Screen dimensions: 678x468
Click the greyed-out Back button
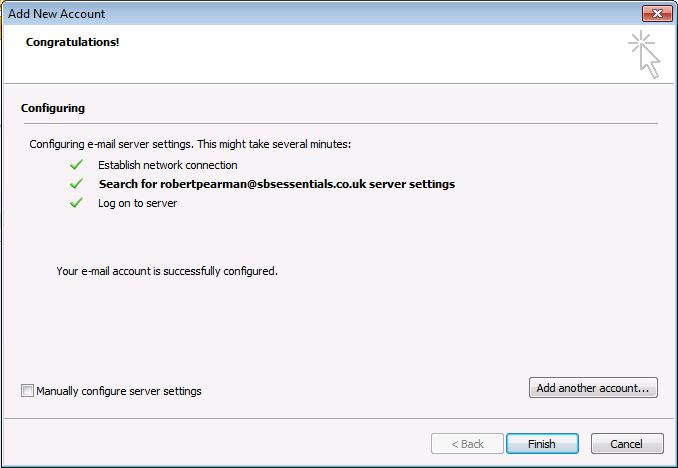467,444
